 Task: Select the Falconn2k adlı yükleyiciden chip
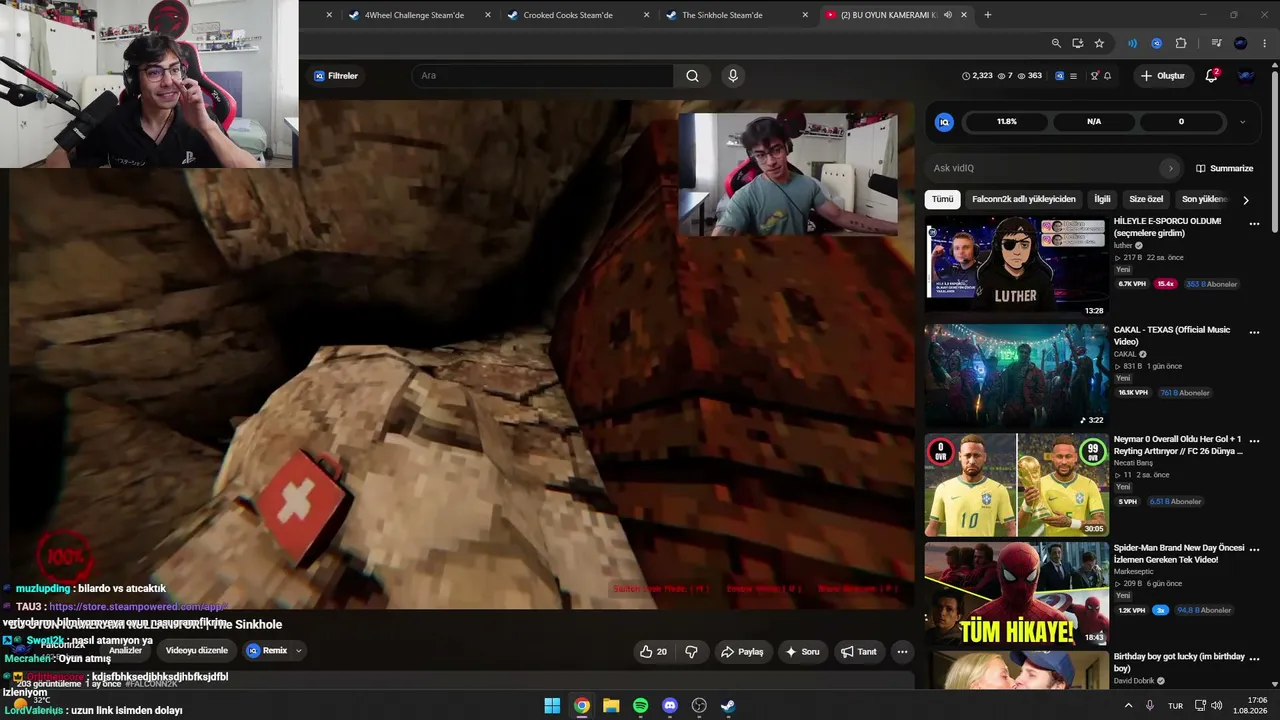[x=1024, y=199]
